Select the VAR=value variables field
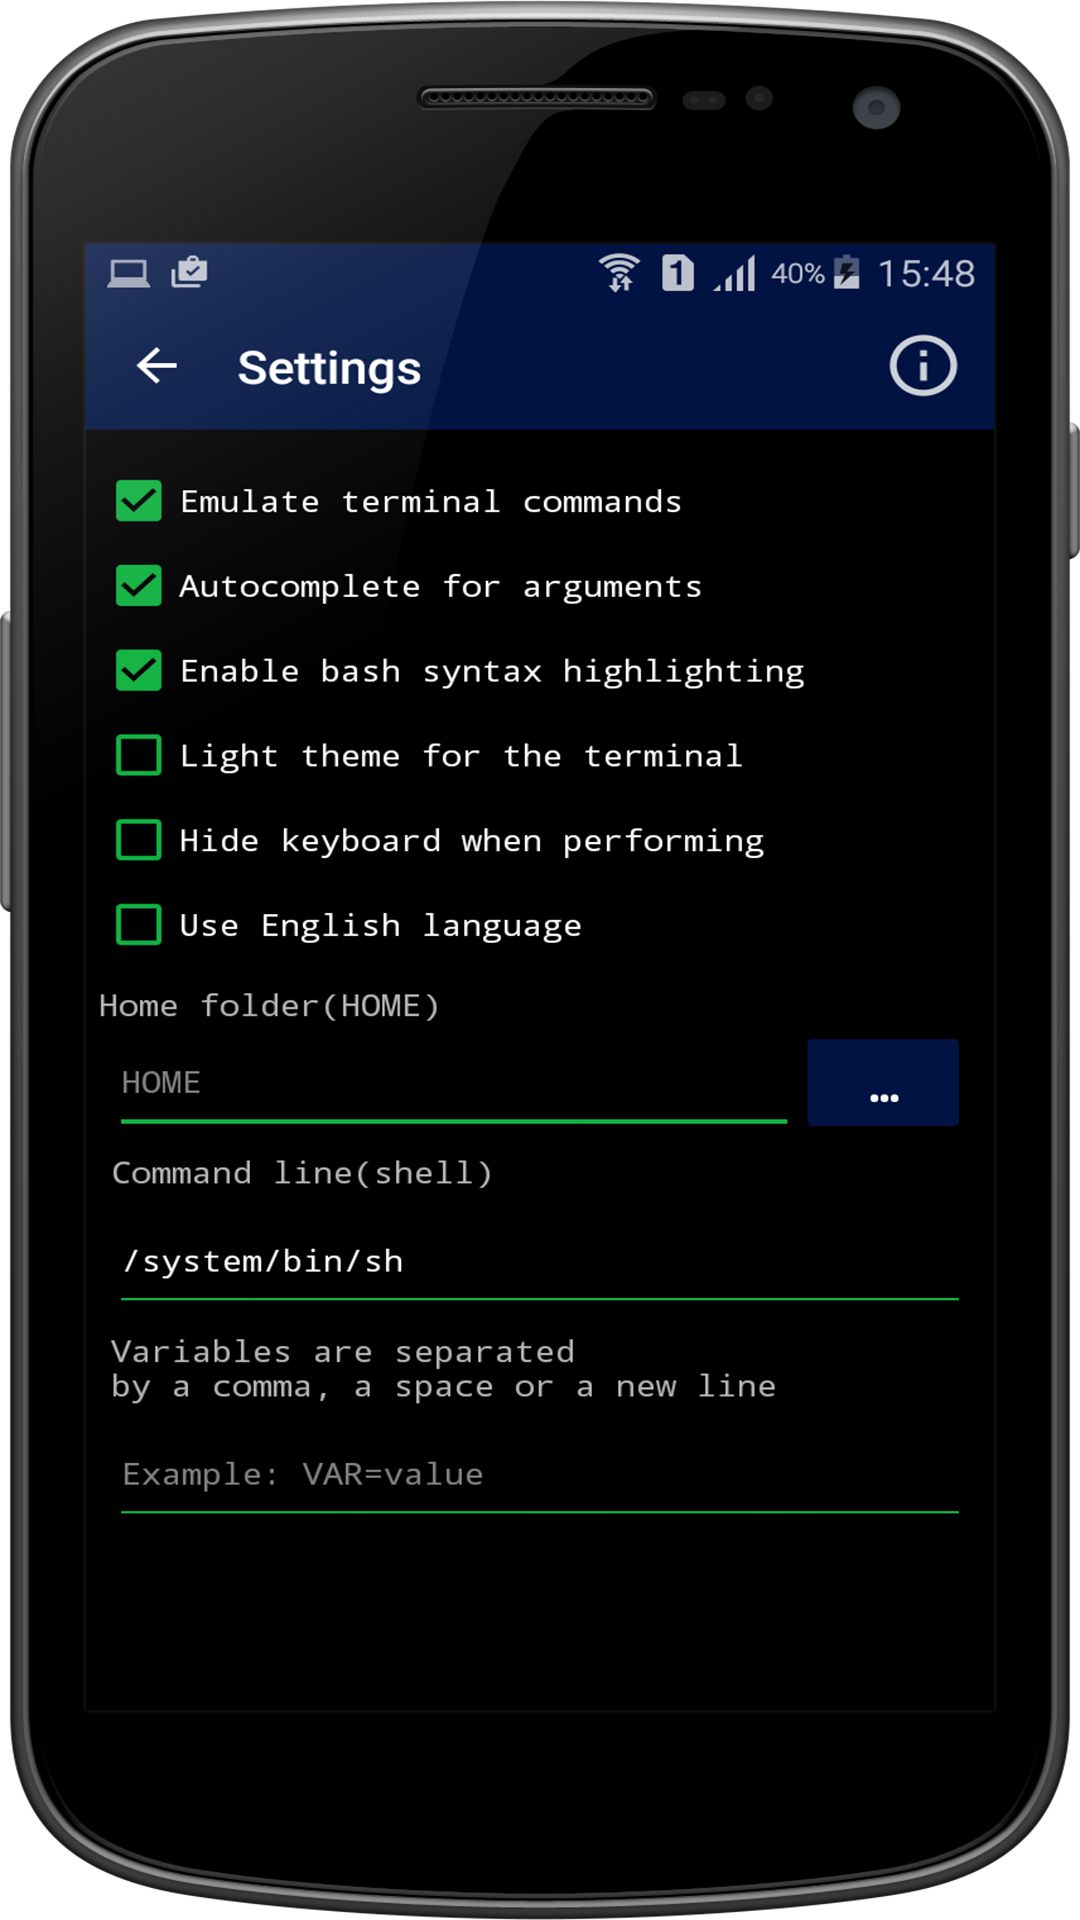 540,1474
